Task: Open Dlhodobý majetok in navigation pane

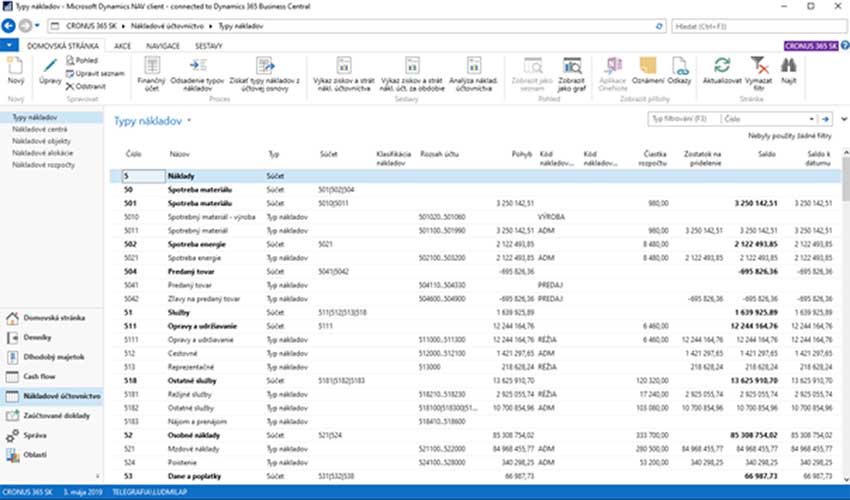Action: (52, 357)
